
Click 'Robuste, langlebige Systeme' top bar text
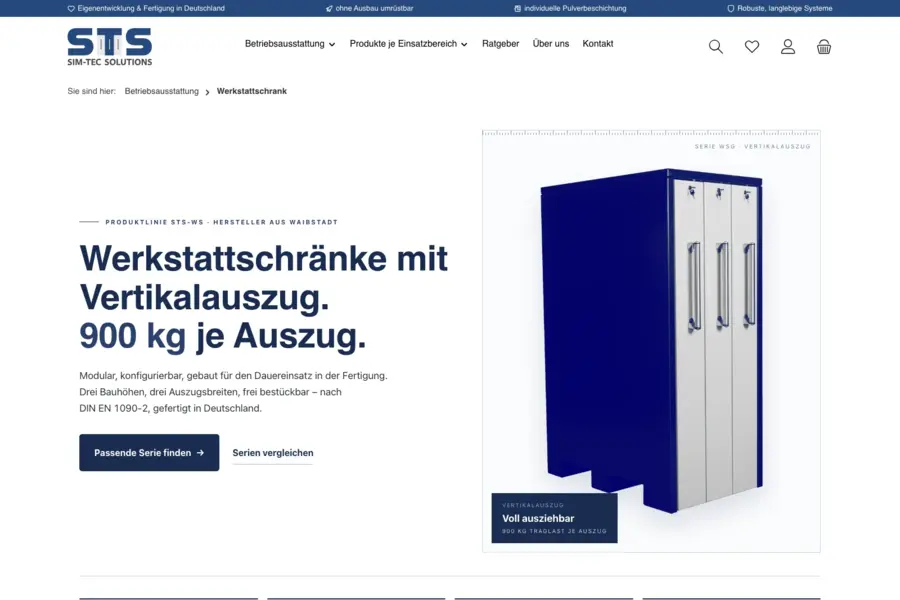click(x=785, y=9)
